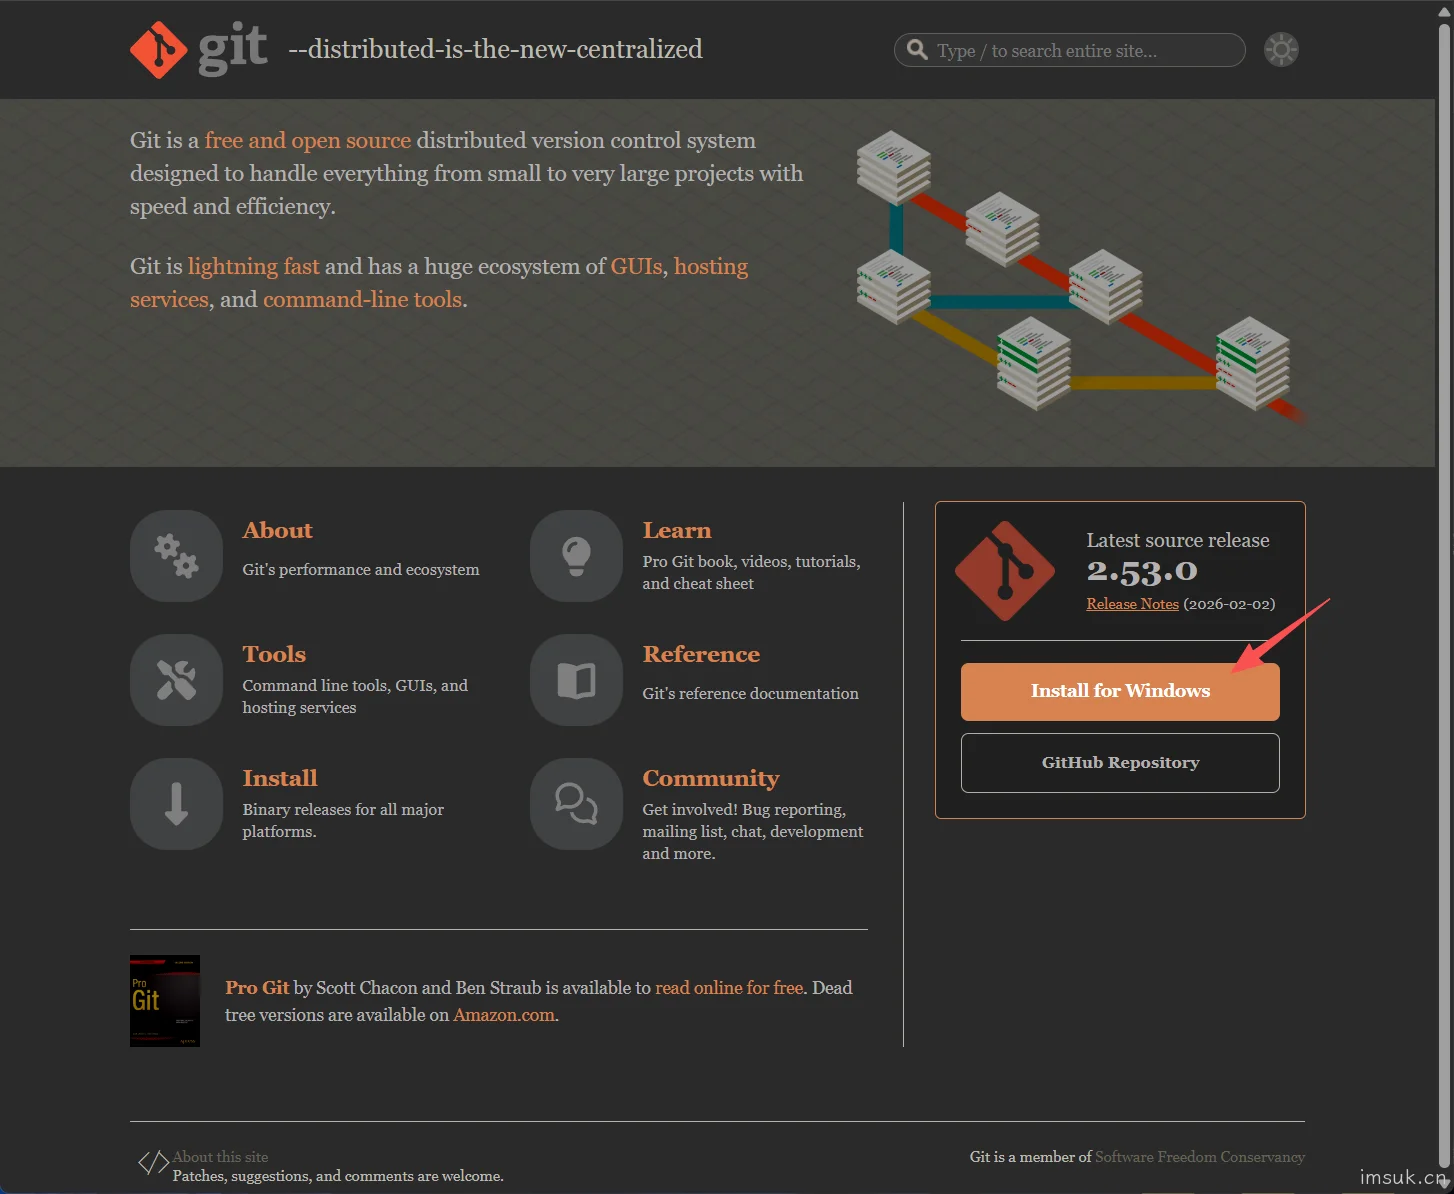The height and width of the screenshot is (1194, 1454).
Task: Click the Install for Windows button
Action: (1120, 691)
